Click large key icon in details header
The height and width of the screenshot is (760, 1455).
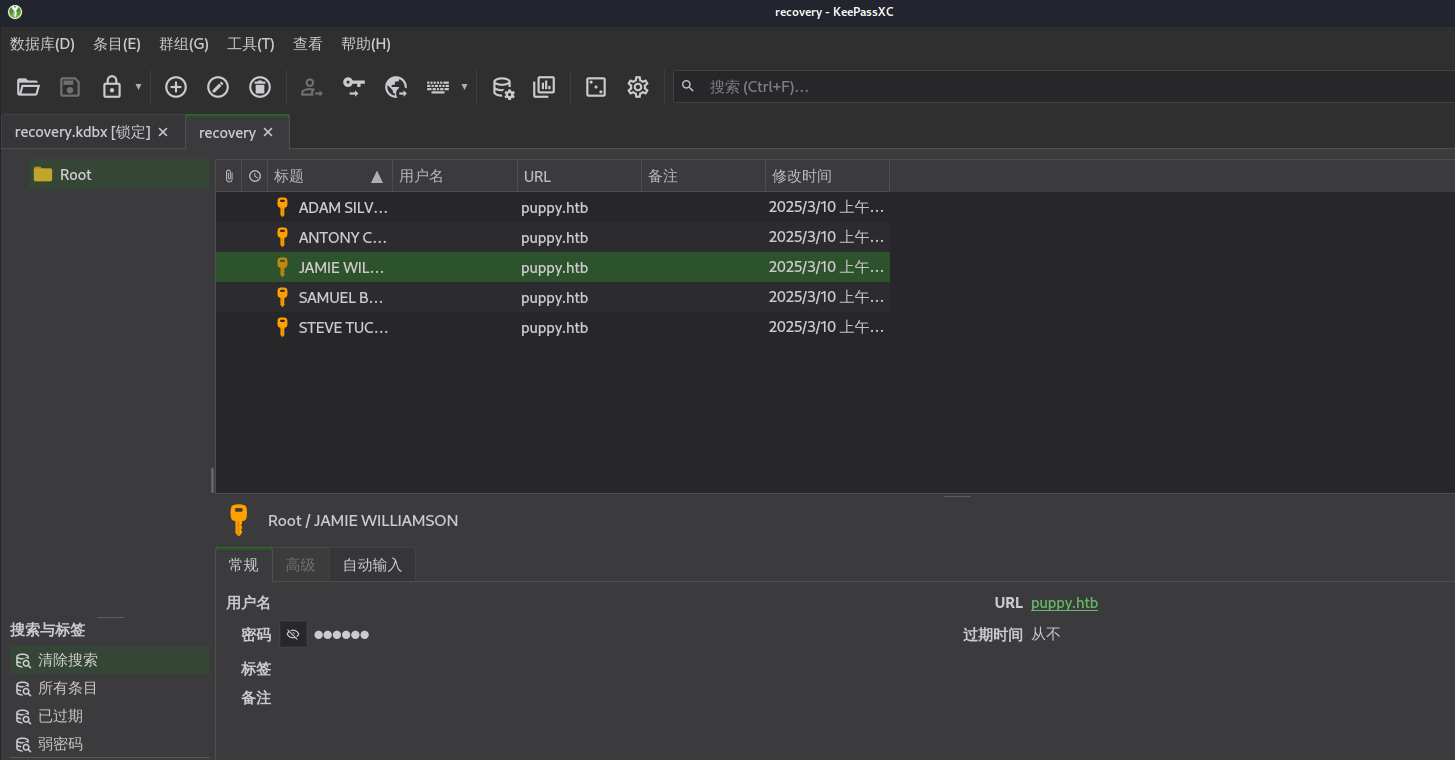[x=238, y=520]
